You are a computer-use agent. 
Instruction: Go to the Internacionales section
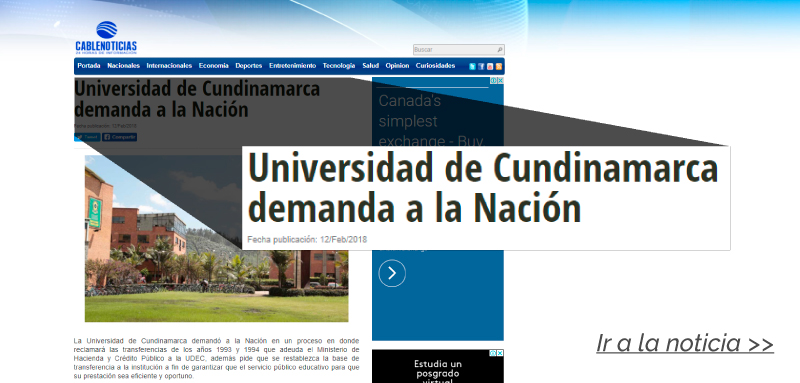coord(169,66)
